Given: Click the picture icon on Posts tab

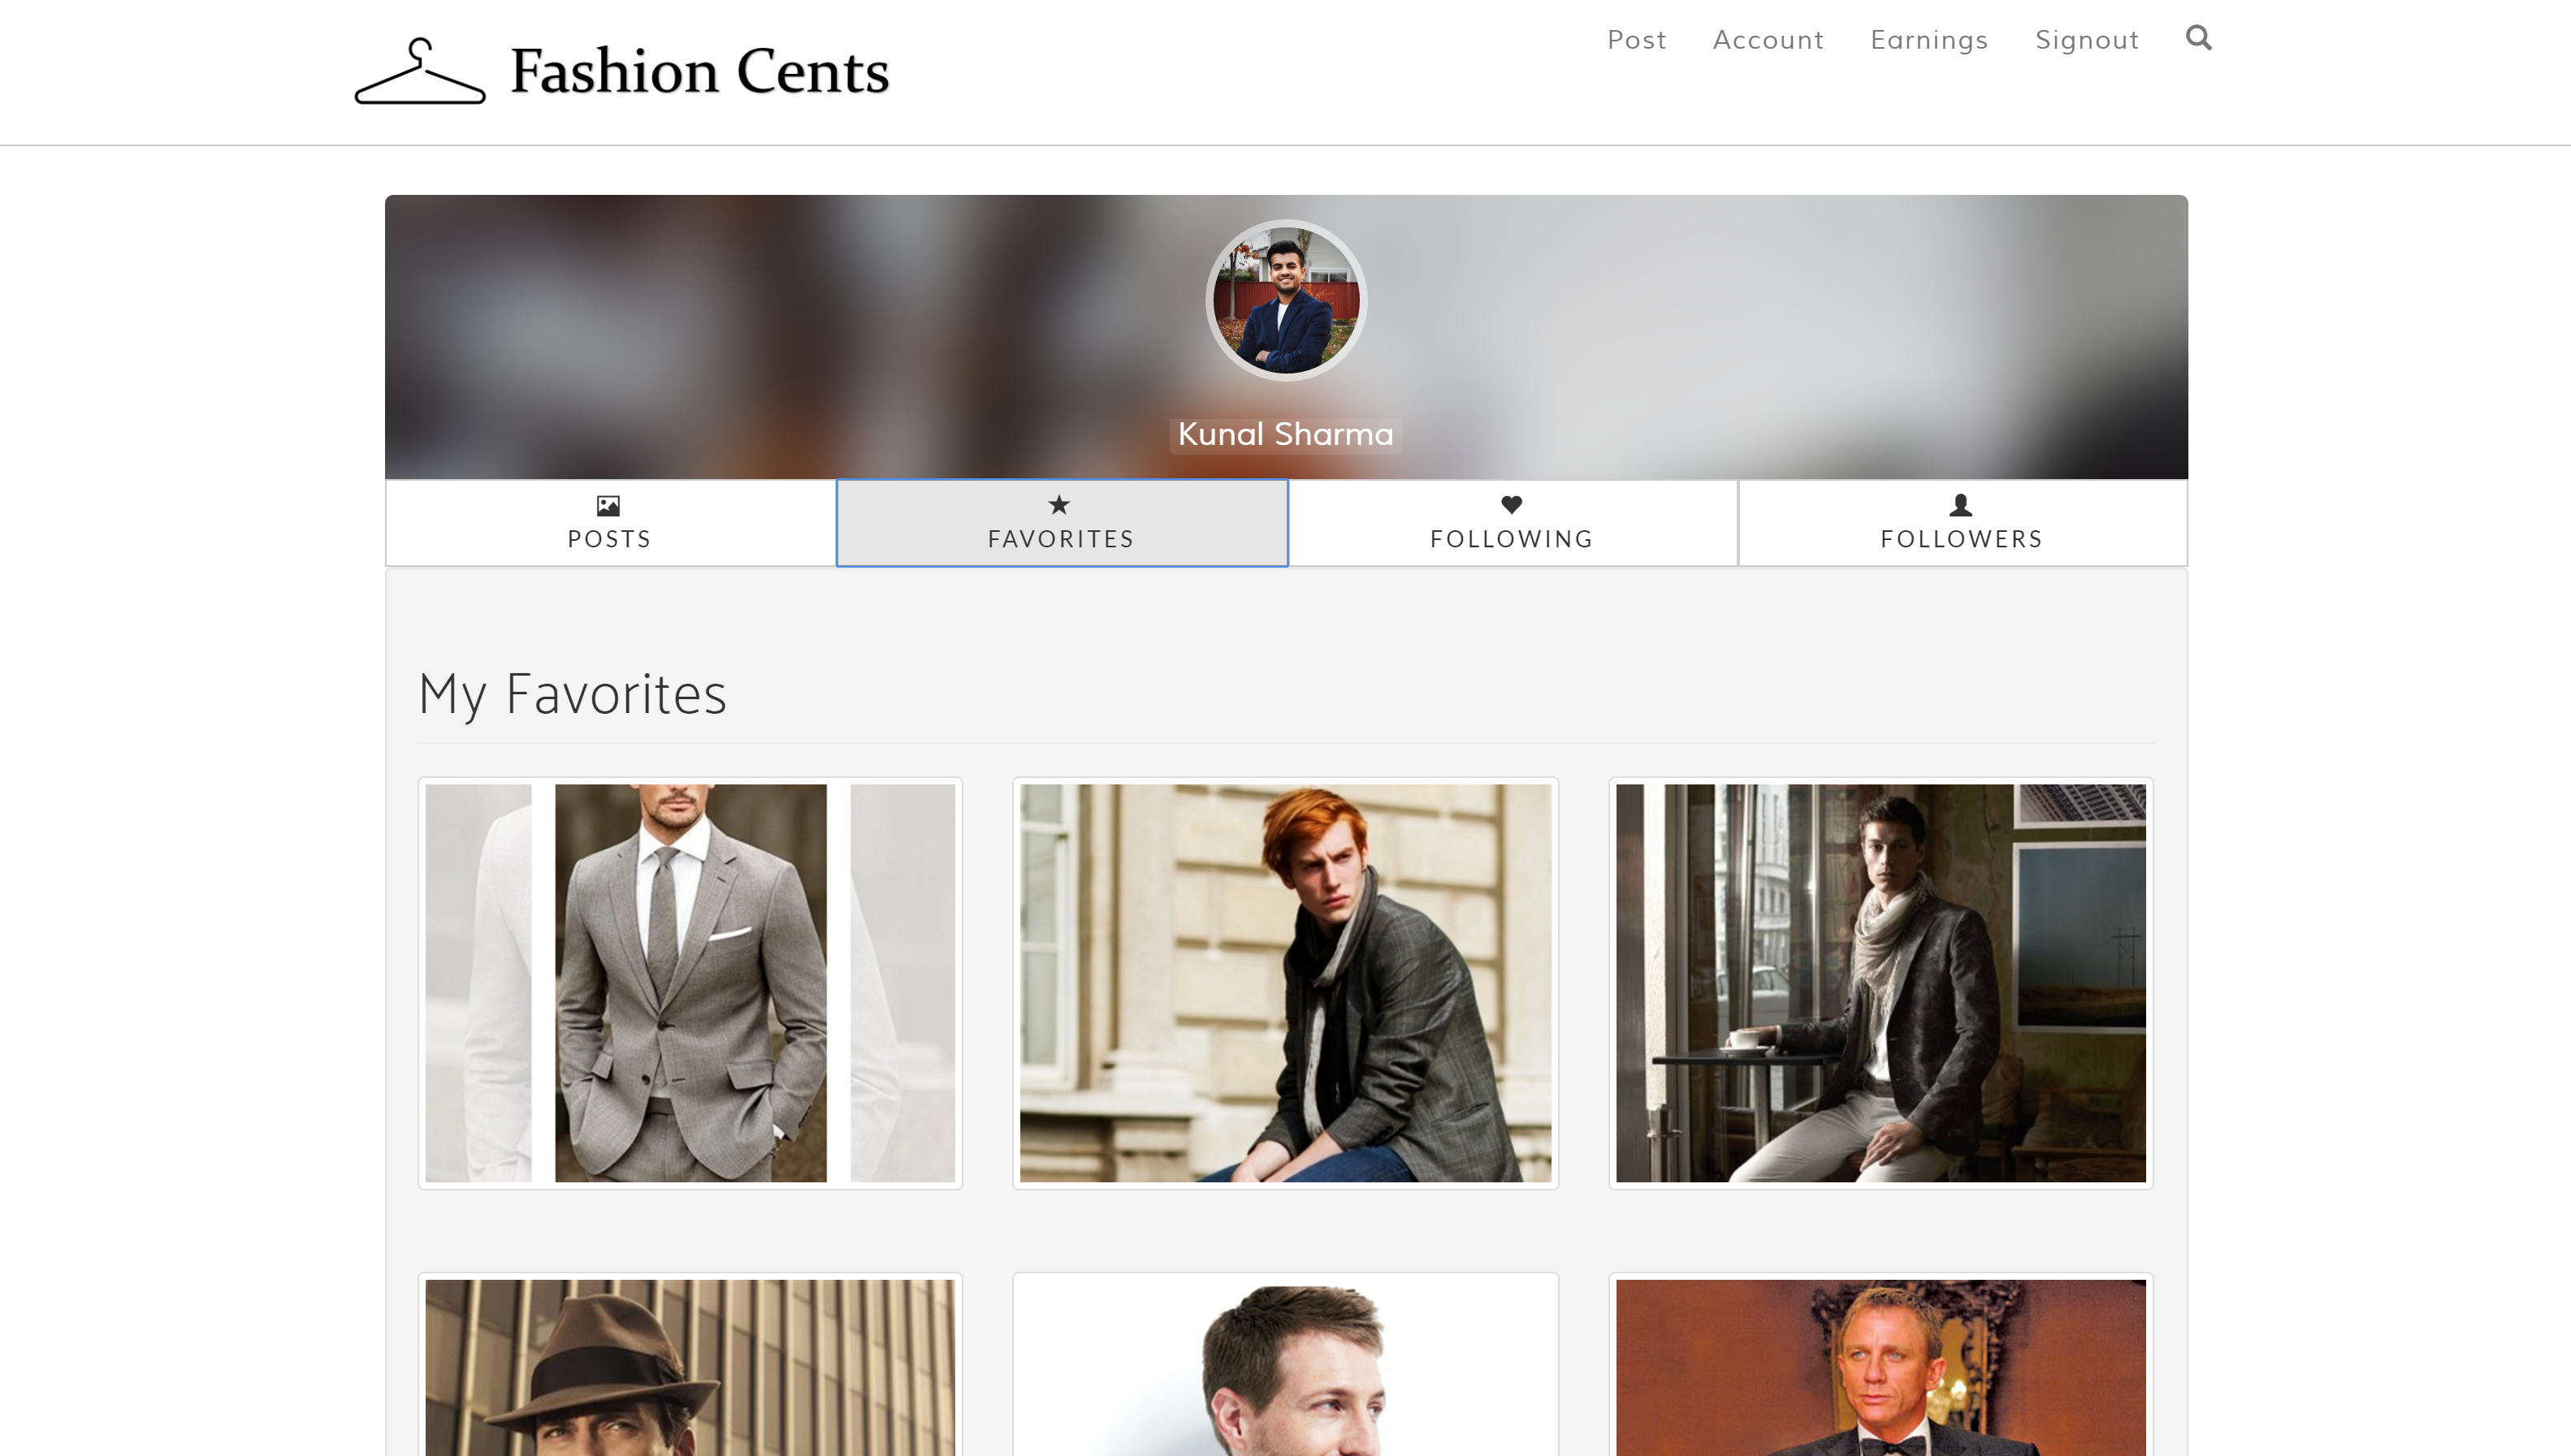Looking at the screenshot, I should 608,506.
